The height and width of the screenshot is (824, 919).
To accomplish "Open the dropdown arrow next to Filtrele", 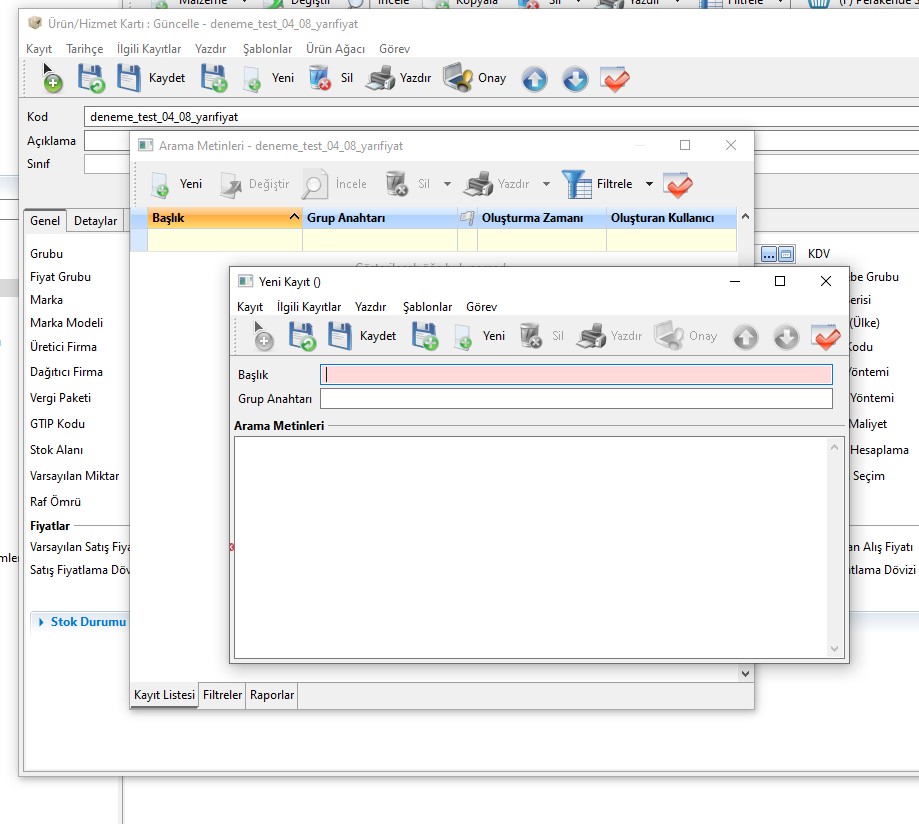I will pos(649,184).
